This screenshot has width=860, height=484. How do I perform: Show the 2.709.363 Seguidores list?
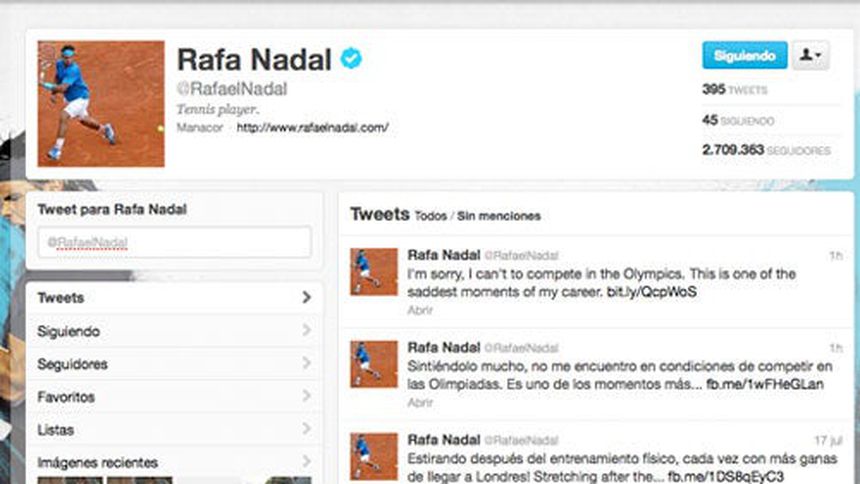(766, 150)
